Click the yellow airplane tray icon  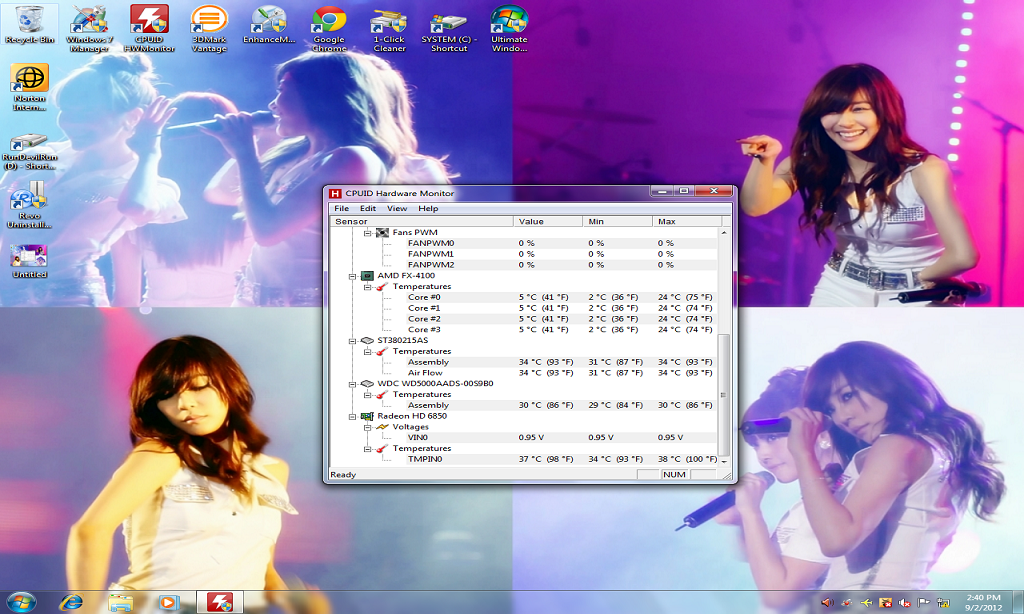coord(866,603)
